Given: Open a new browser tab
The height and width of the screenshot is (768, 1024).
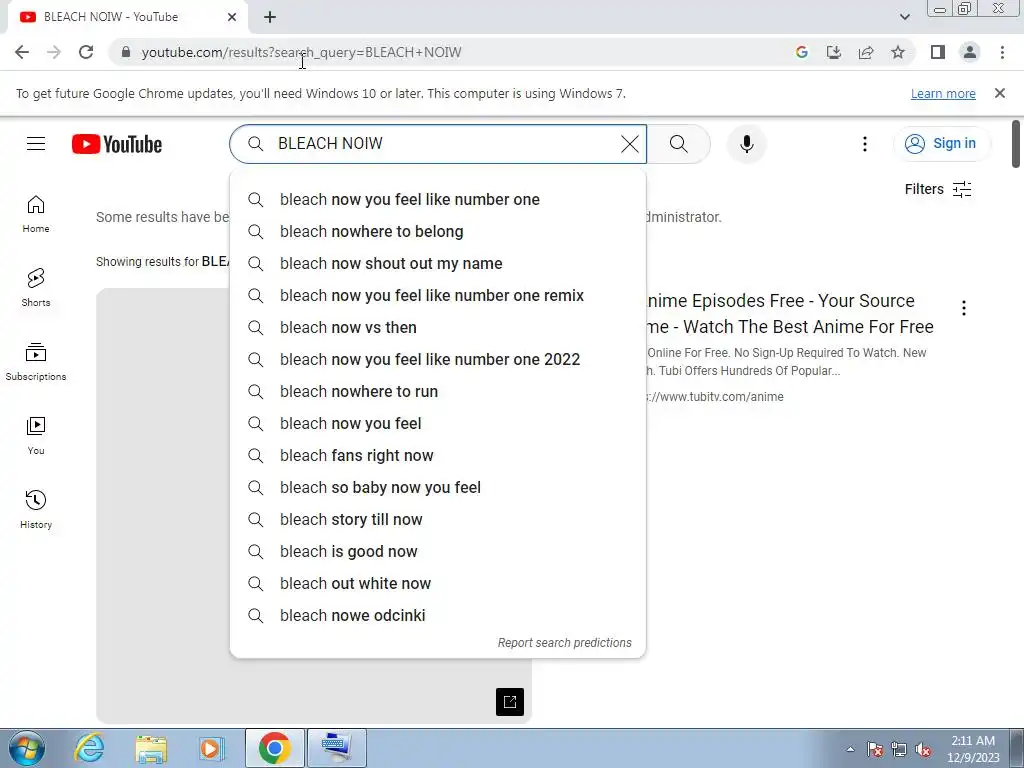Looking at the screenshot, I should 270,18.
